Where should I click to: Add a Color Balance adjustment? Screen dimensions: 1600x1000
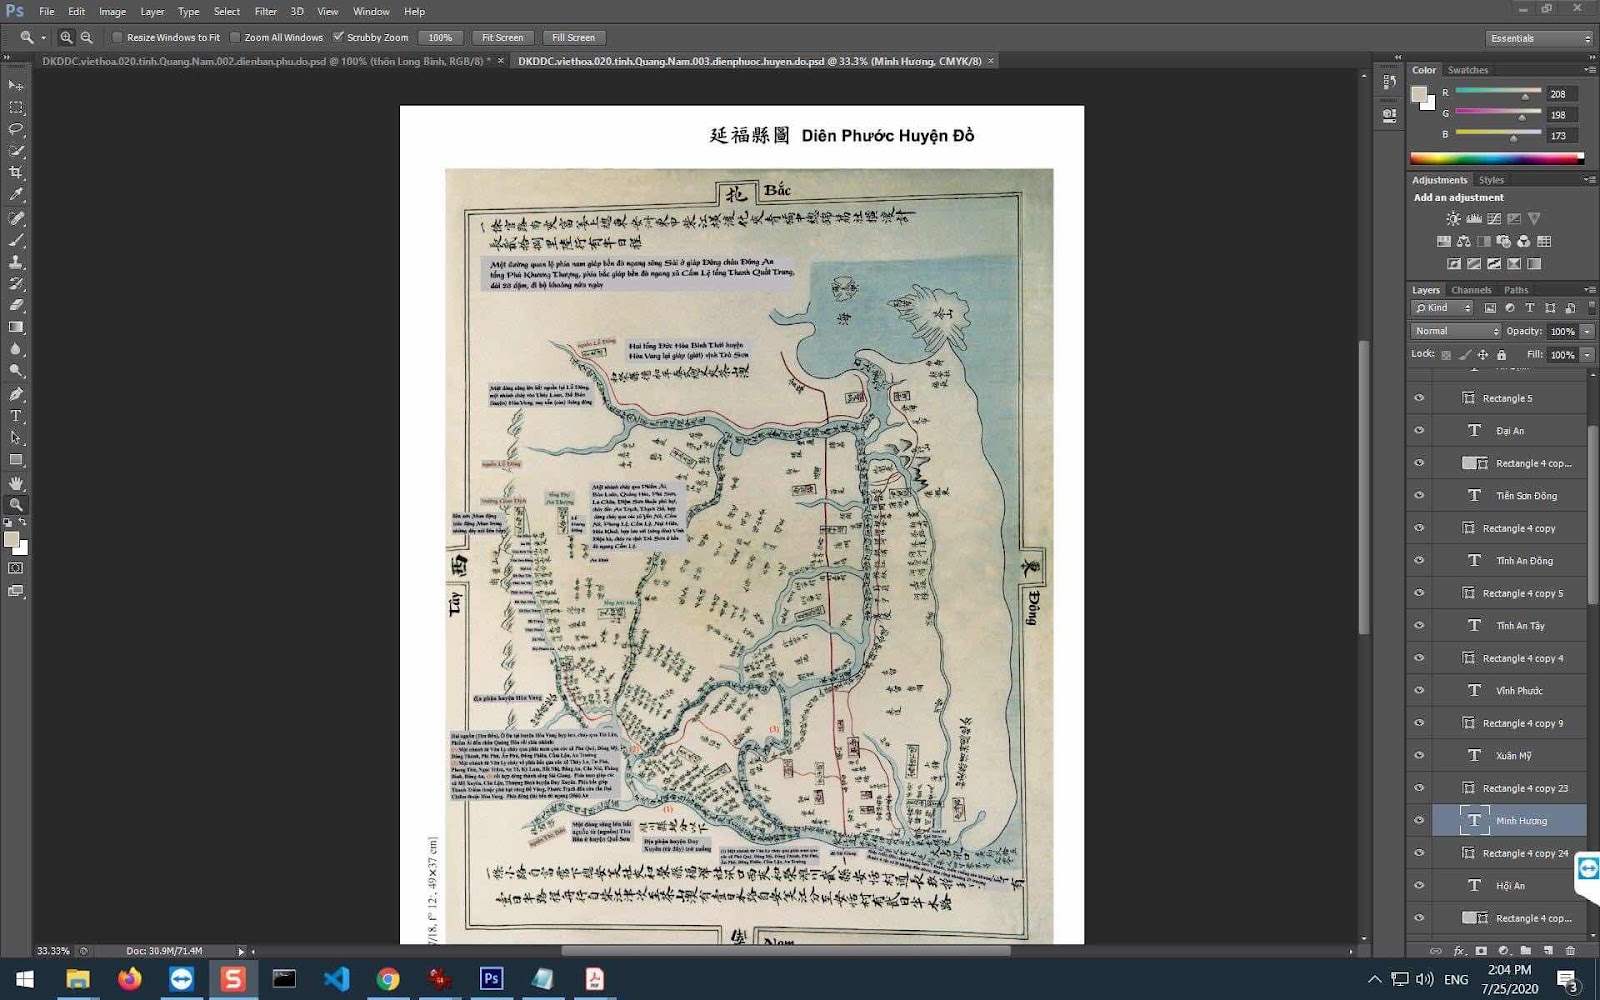(1463, 241)
